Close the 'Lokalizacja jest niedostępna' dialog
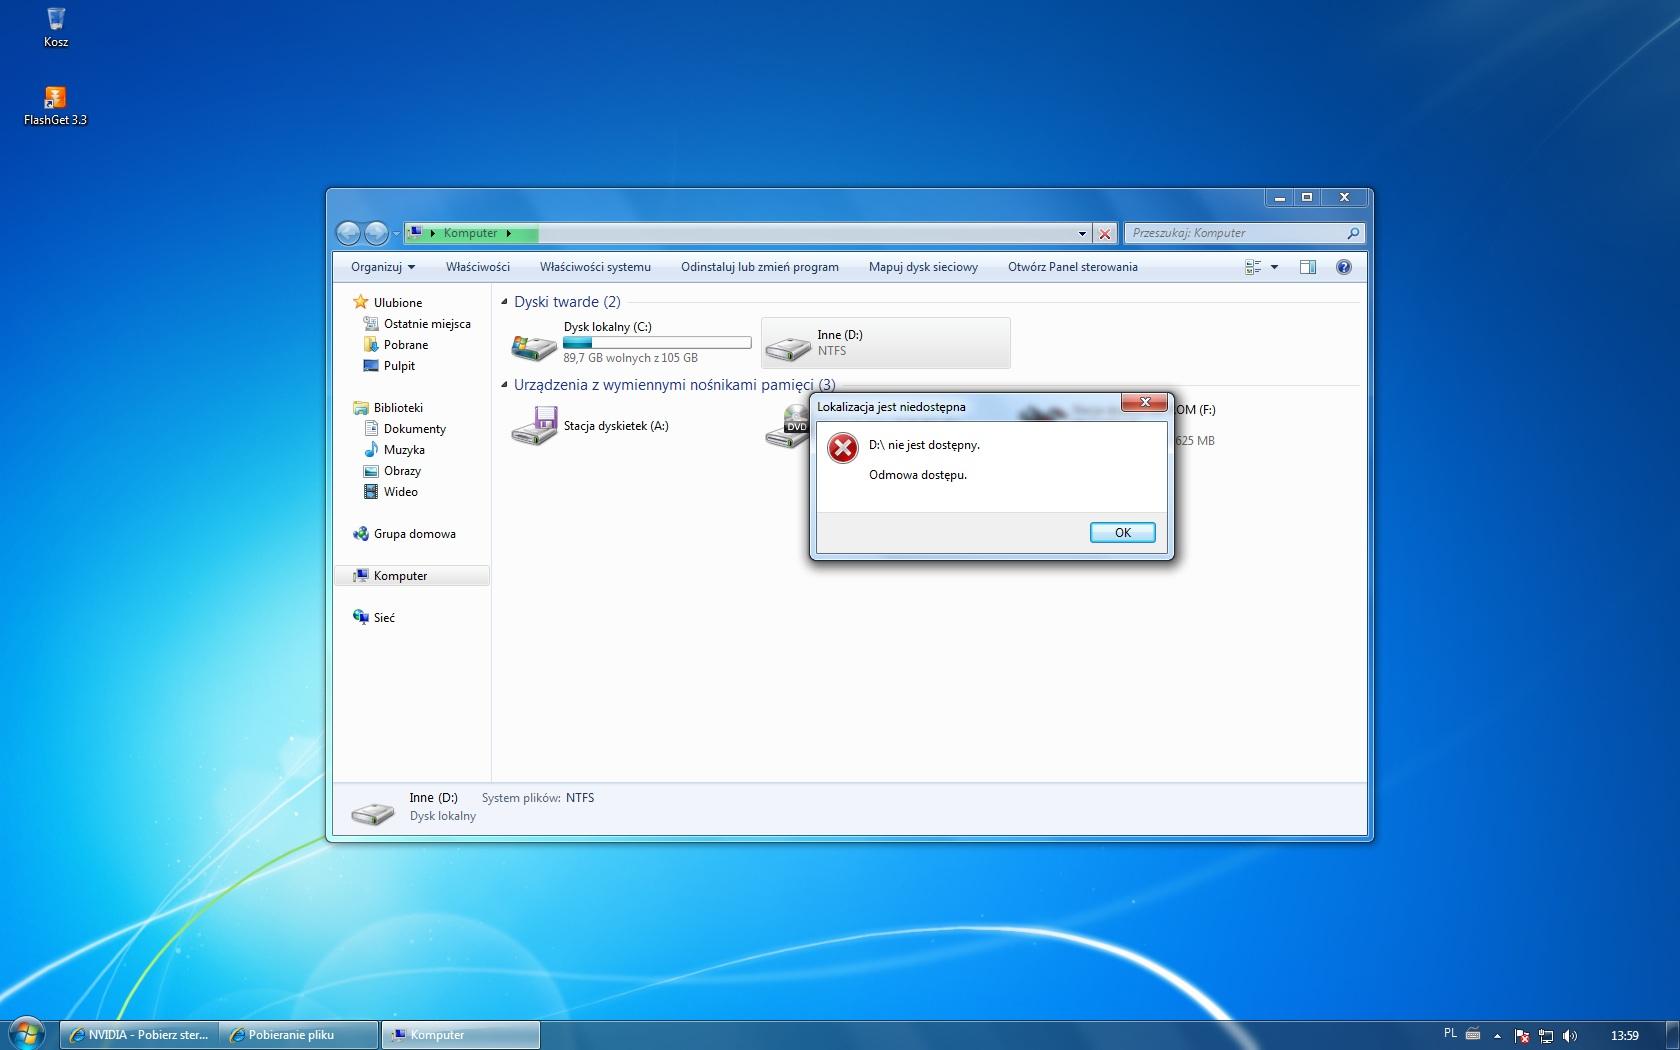The width and height of the screenshot is (1680, 1050). [x=1144, y=402]
